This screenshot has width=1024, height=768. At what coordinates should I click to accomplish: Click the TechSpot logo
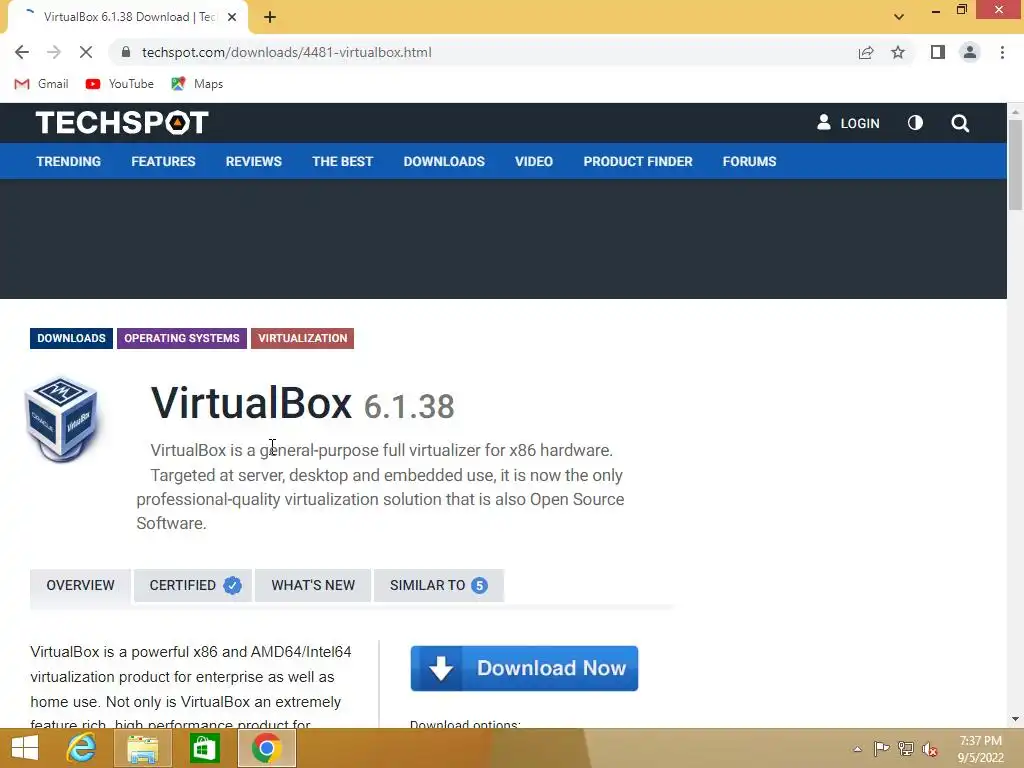122,123
